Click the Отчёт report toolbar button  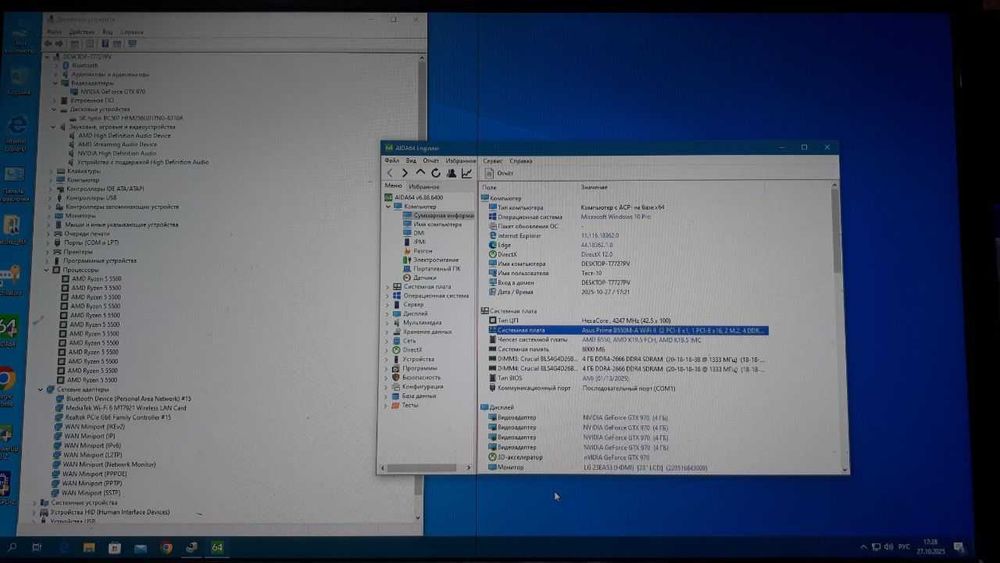[499, 173]
